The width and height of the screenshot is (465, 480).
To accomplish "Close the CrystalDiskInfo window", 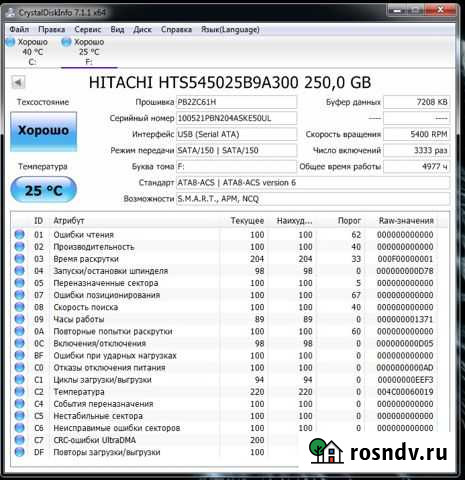I will [441, 10].
